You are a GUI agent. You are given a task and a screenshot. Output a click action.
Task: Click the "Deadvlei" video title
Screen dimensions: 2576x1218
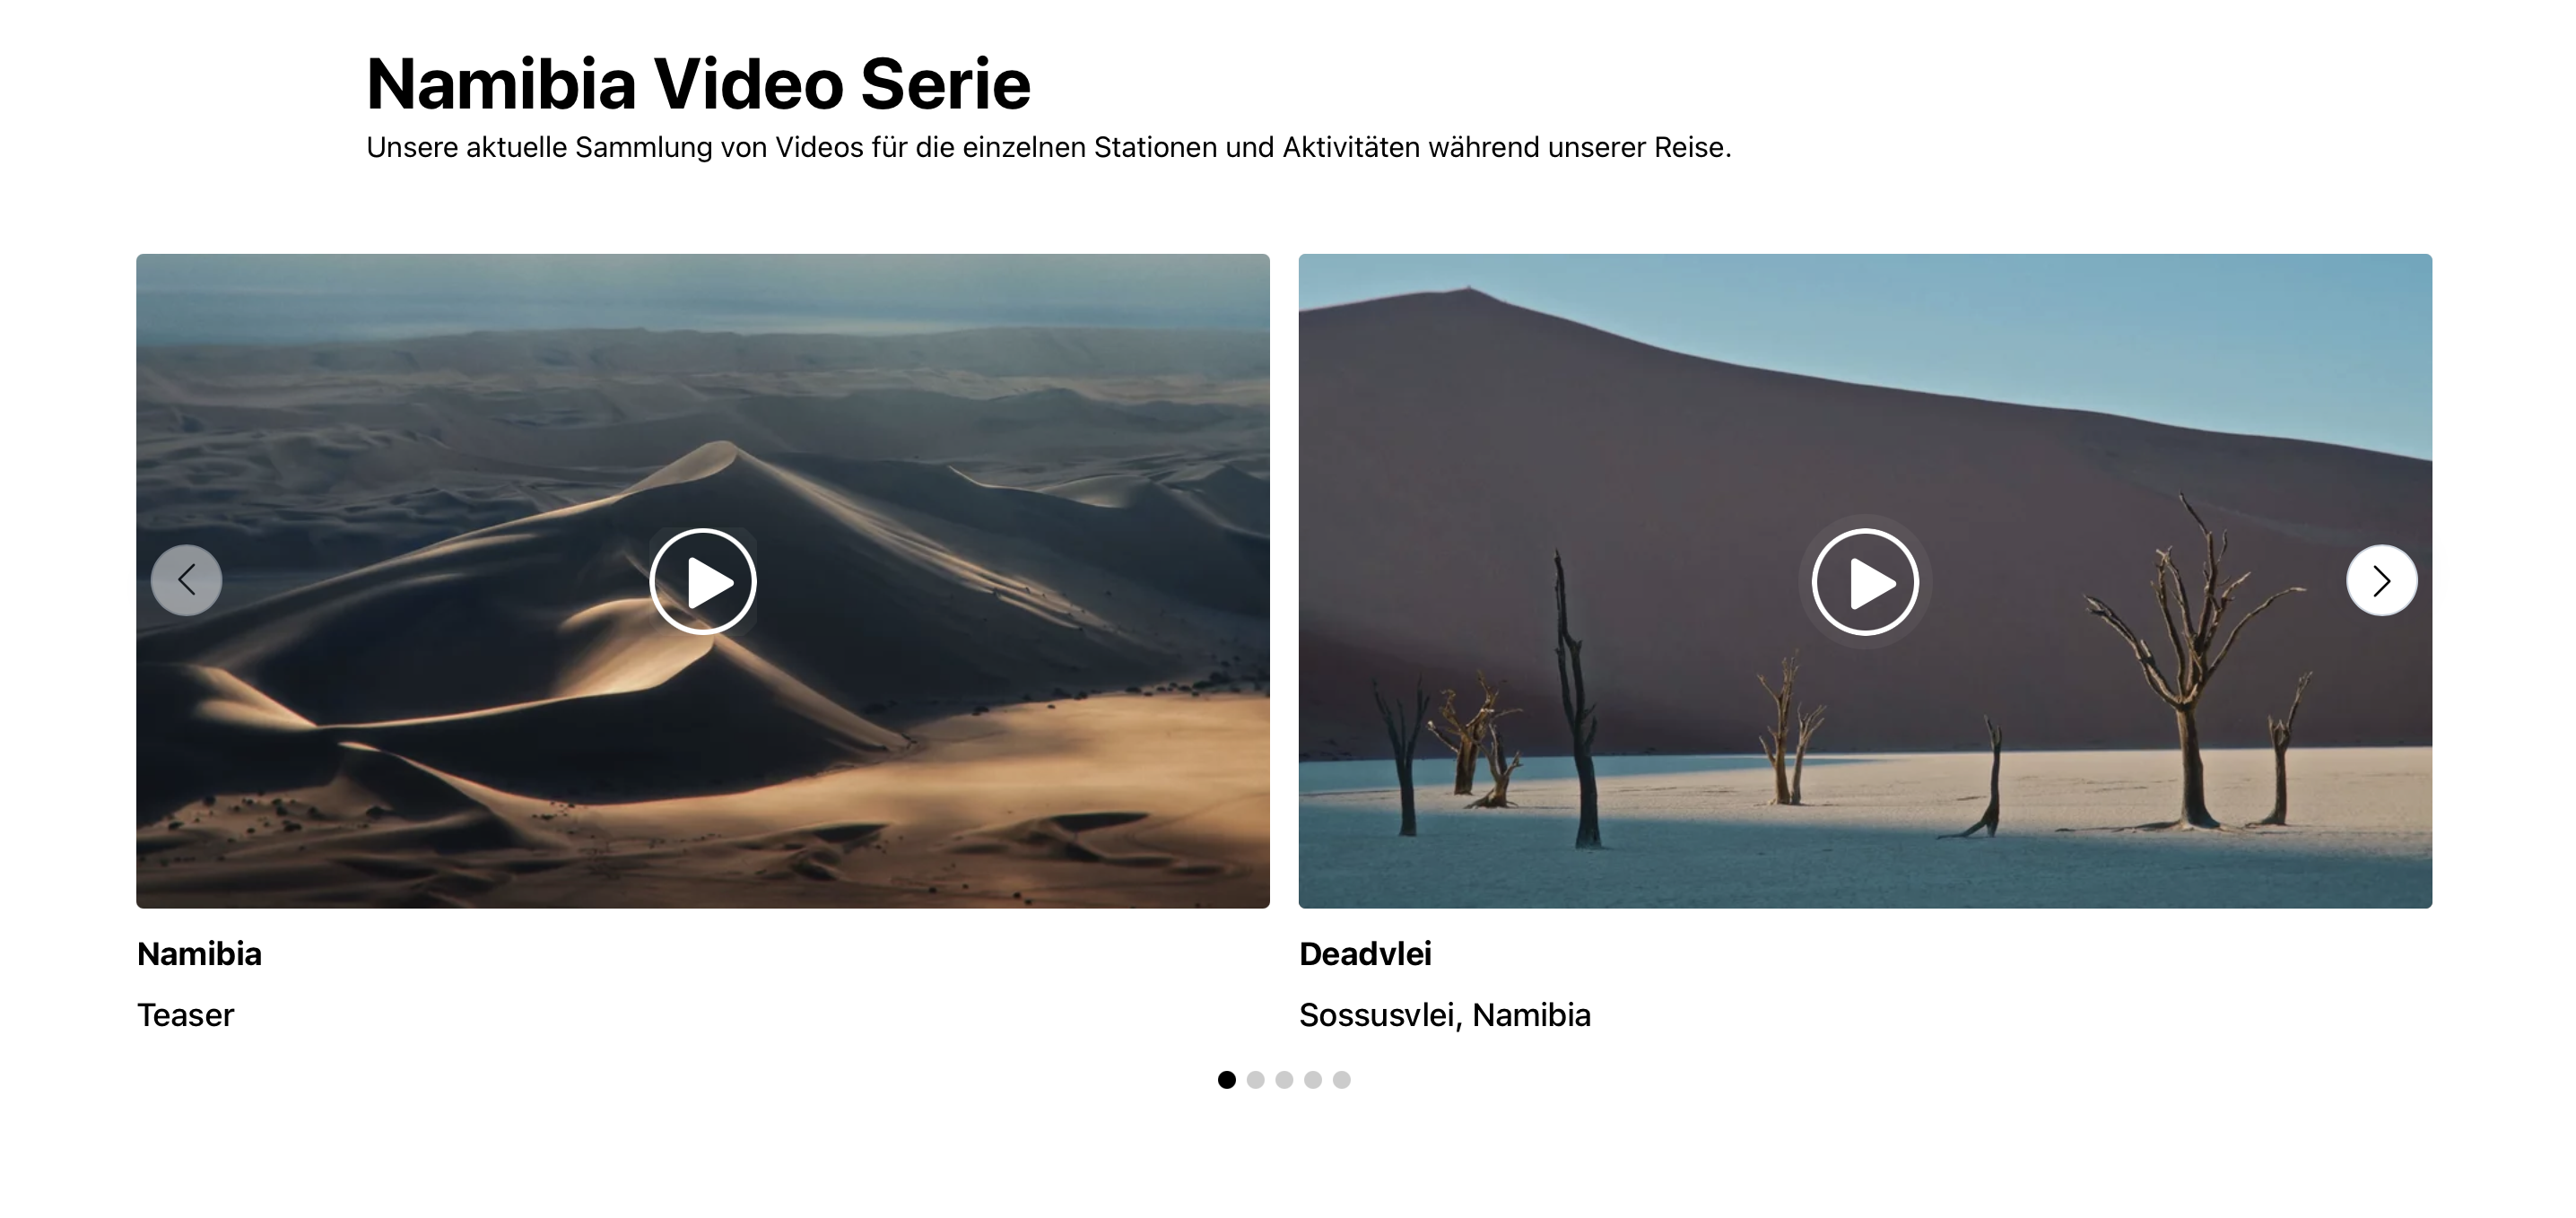pyautogui.click(x=1365, y=954)
